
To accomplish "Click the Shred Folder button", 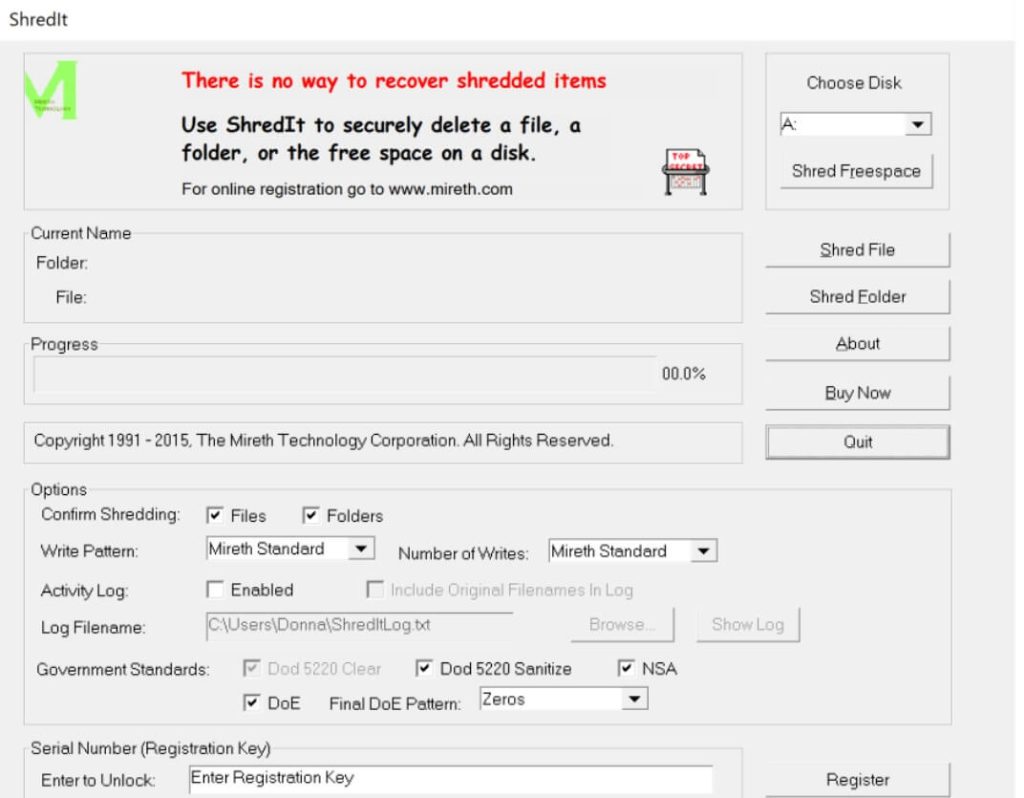I will pos(857,297).
